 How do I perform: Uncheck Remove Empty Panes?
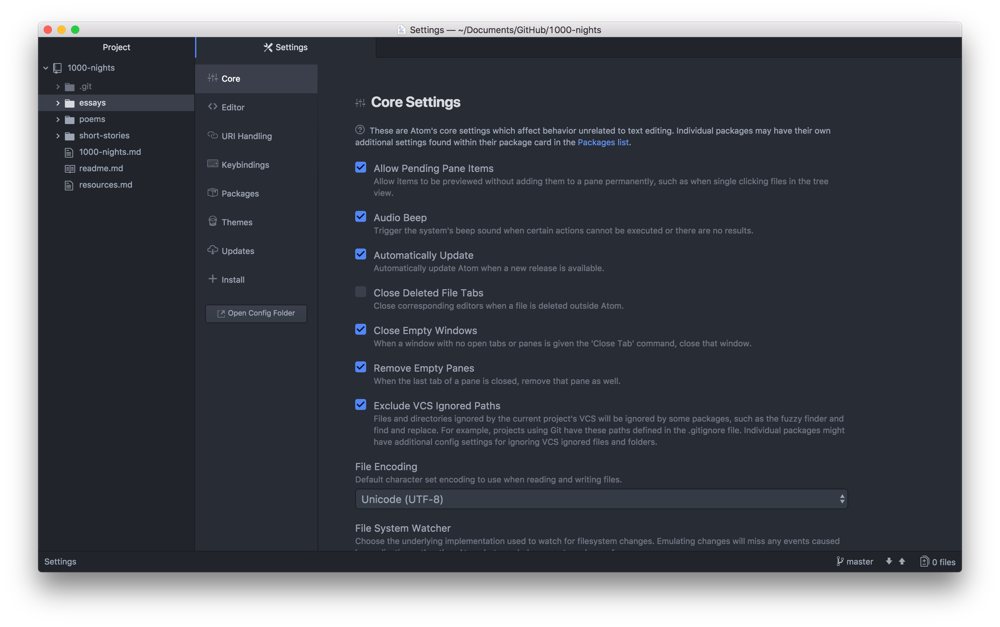(360, 367)
